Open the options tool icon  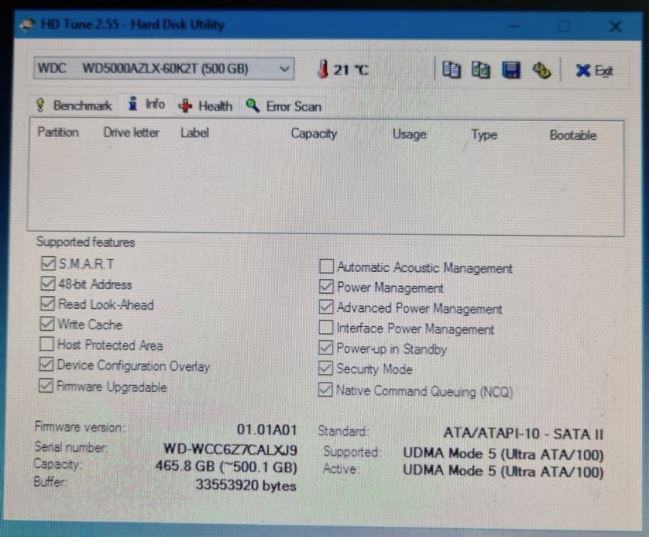pos(541,70)
